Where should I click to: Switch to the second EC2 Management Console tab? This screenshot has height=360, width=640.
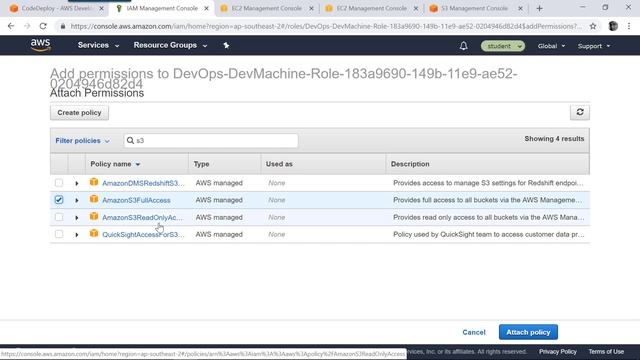tap(371, 8)
